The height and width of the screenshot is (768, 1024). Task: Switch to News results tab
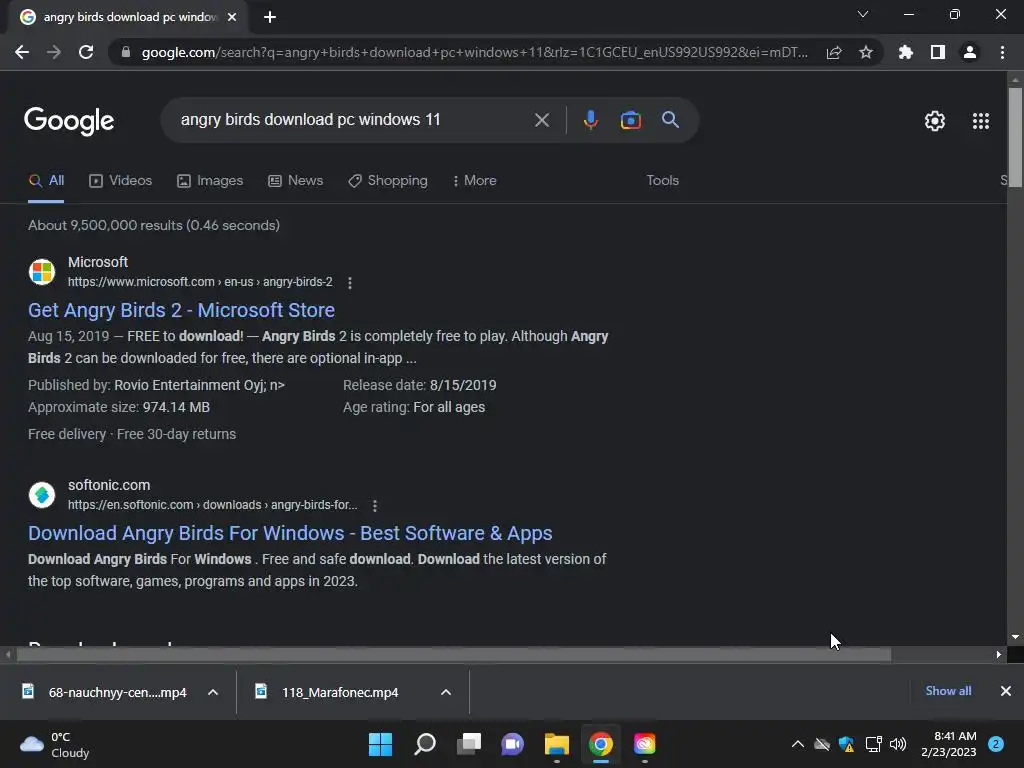pos(296,181)
